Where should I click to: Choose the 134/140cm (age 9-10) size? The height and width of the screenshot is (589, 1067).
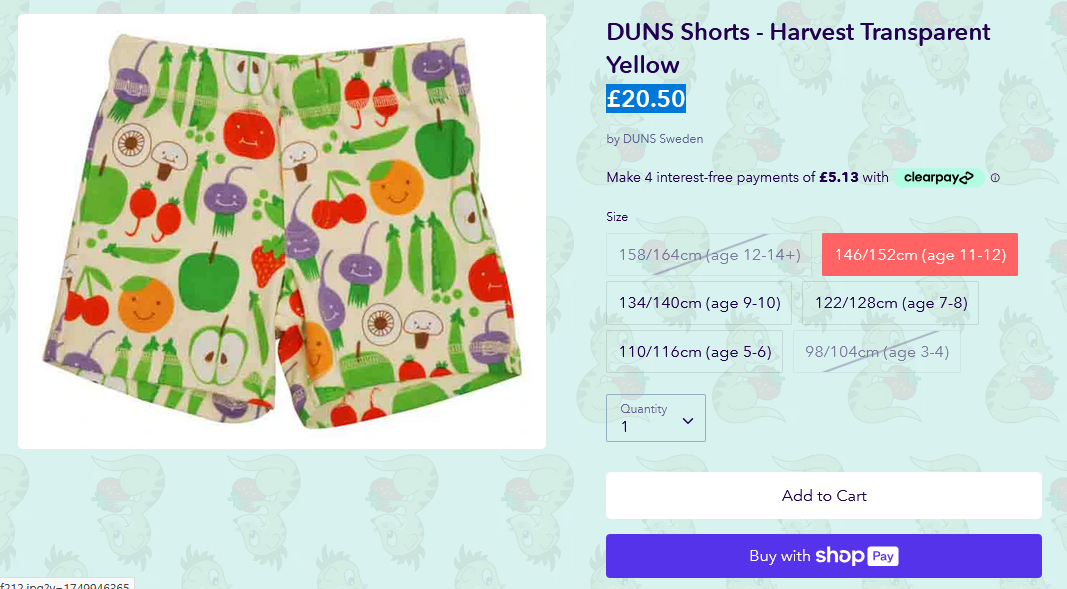click(699, 303)
